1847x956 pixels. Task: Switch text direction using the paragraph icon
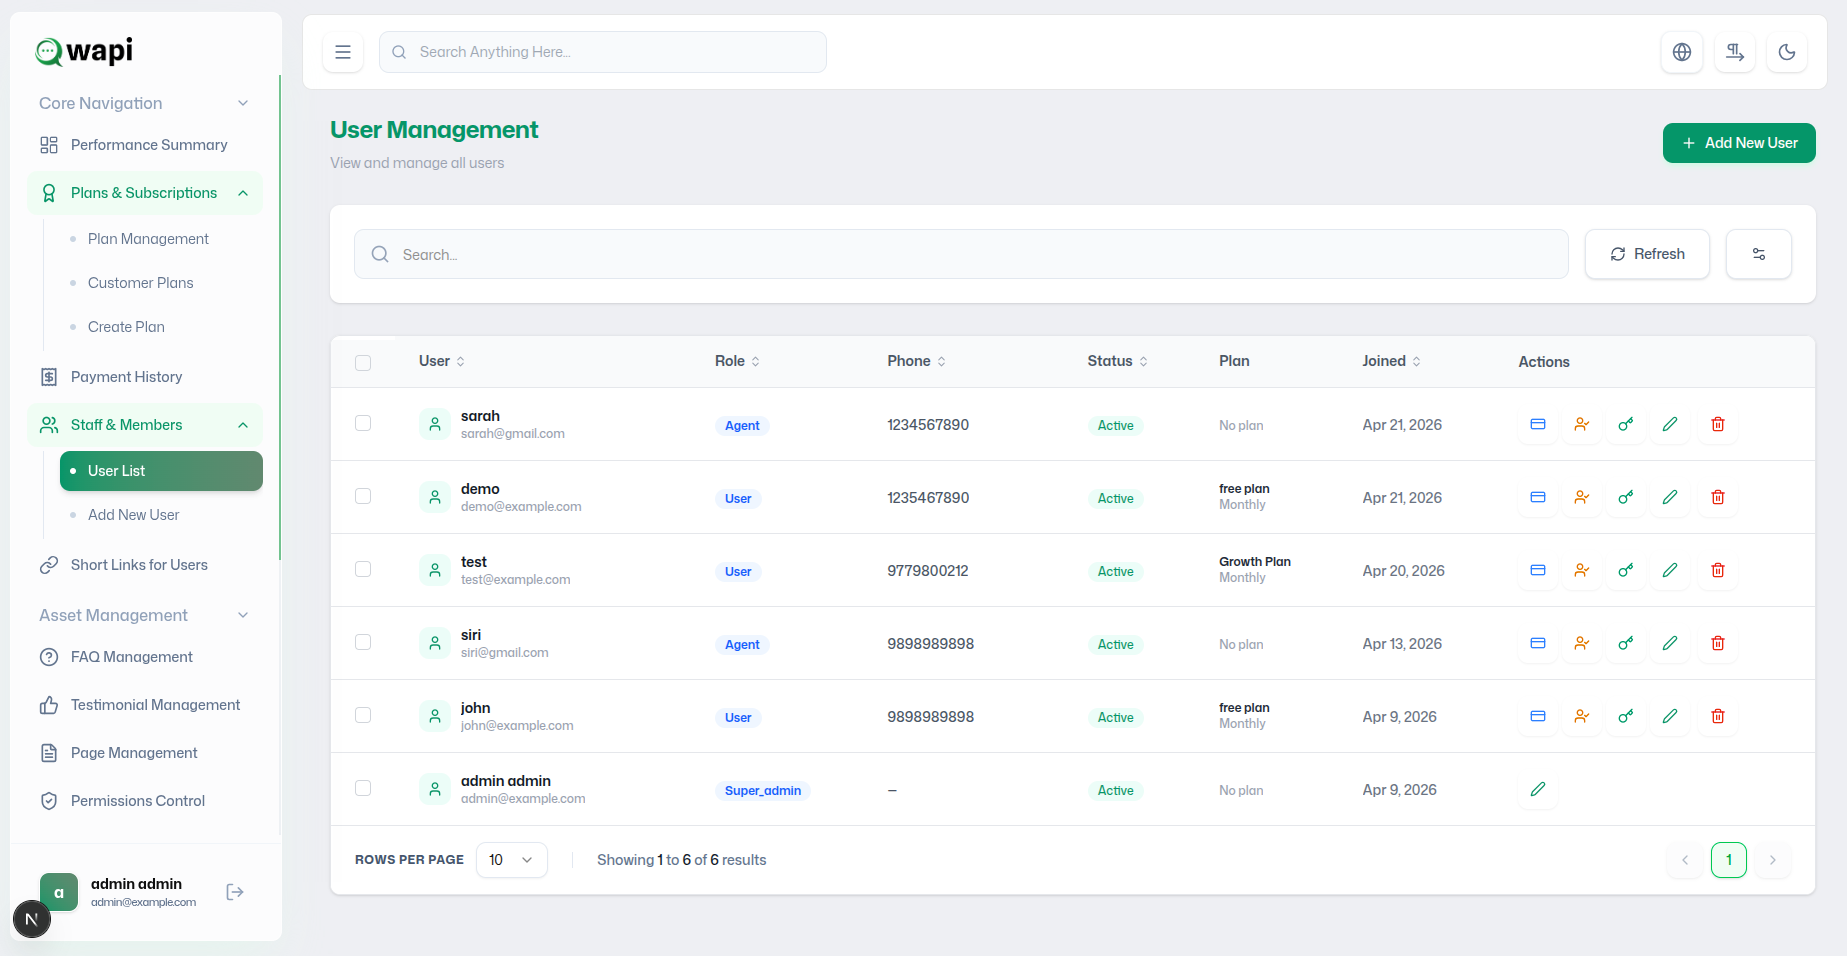click(x=1735, y=52)
